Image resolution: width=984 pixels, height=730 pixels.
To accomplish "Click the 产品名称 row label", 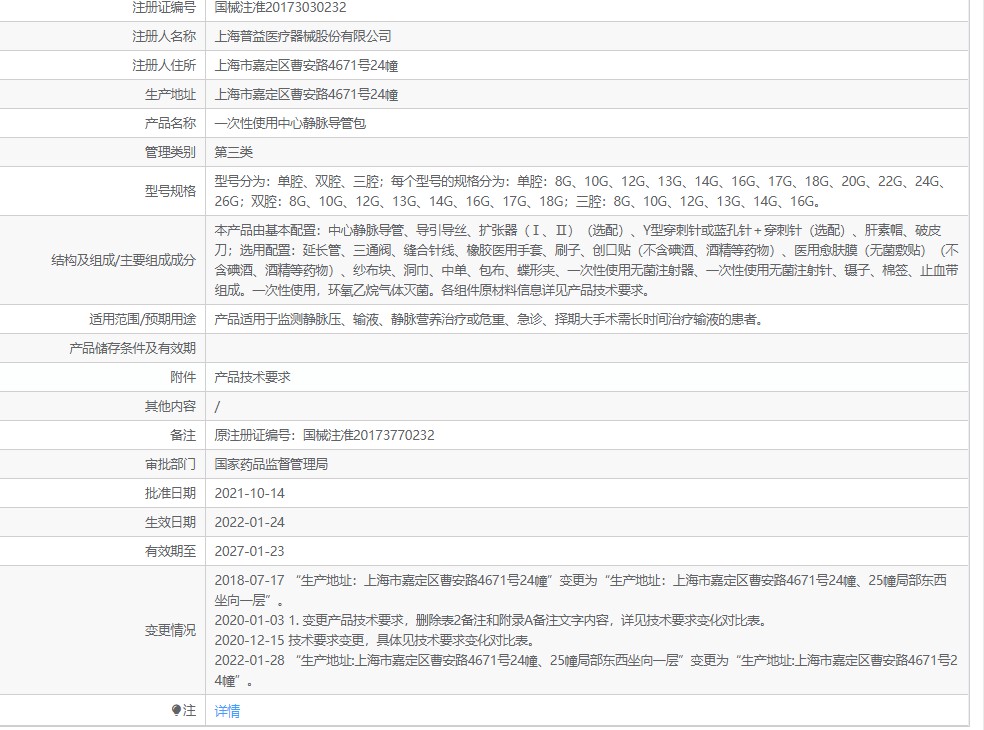I will (x=170, y=123).
